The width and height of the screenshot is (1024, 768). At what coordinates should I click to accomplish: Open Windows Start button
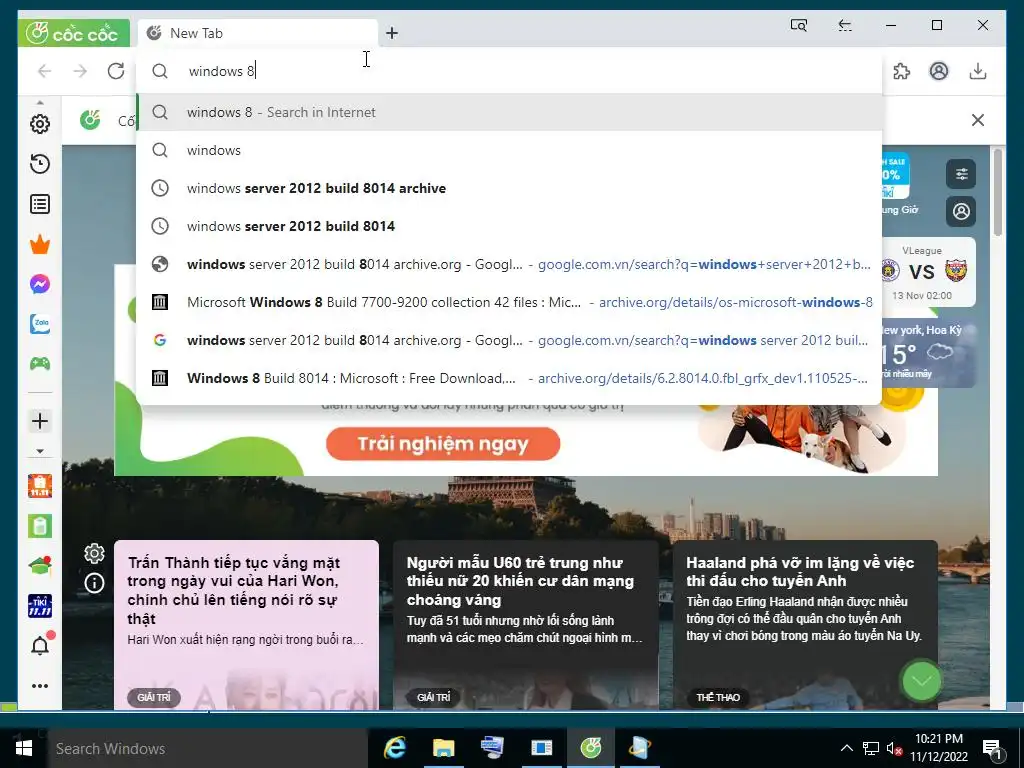click(24, 748)
